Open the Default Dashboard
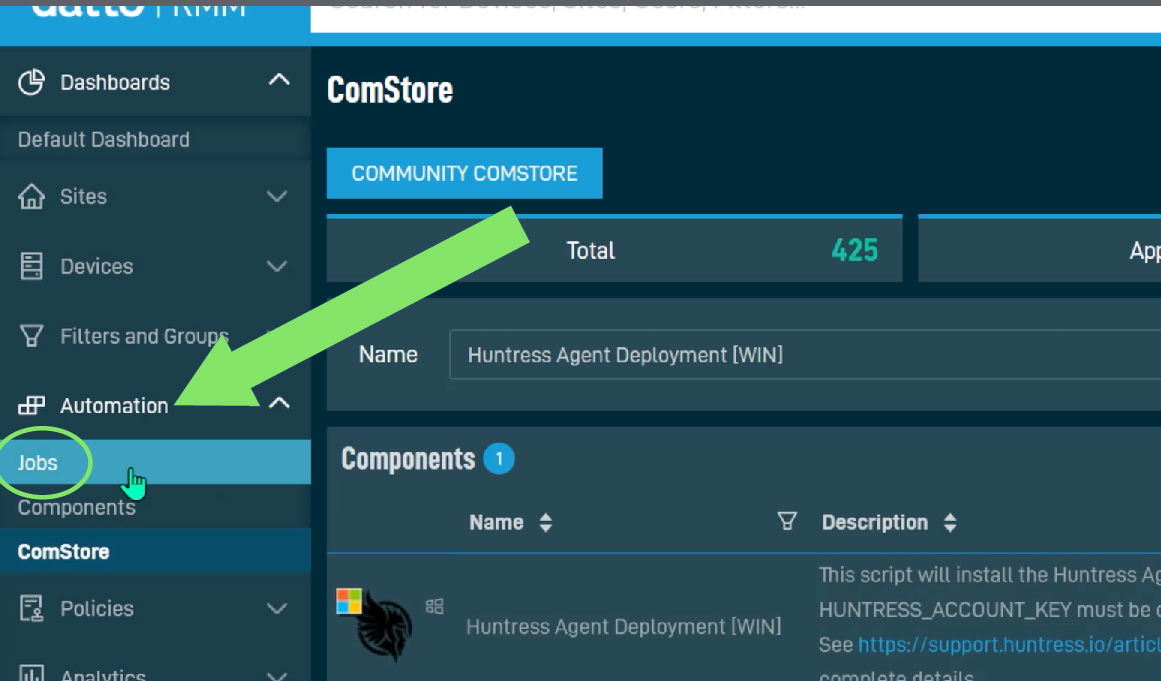 pyautogui.click(x=104, y=139)
